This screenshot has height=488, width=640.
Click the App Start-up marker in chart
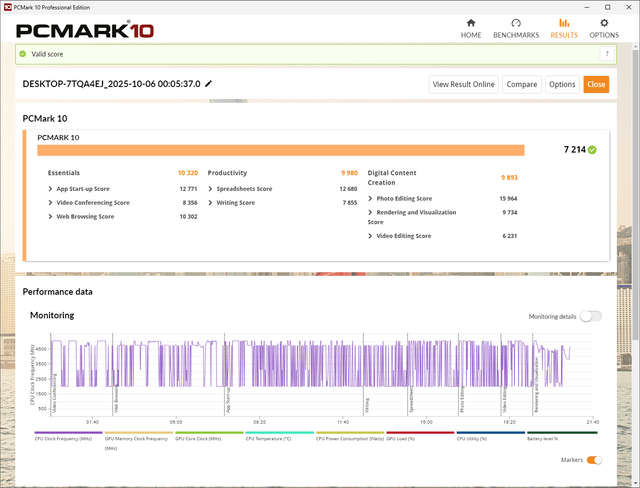click(x=228, y=400)
